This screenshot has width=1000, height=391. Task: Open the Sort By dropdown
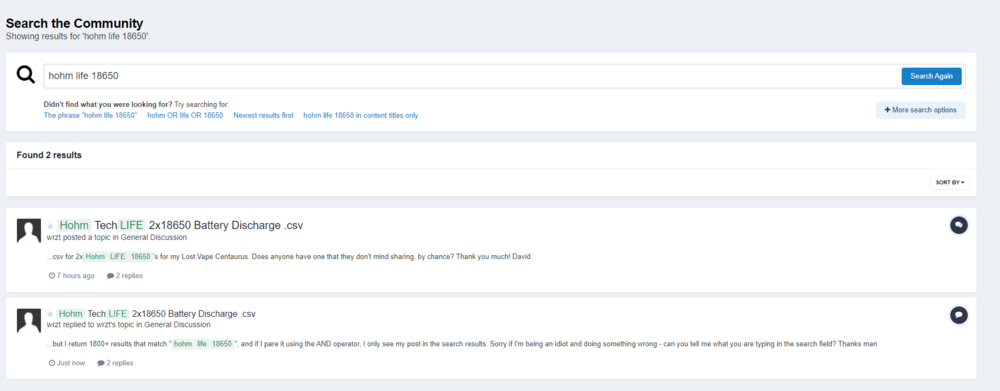point(950,182)
